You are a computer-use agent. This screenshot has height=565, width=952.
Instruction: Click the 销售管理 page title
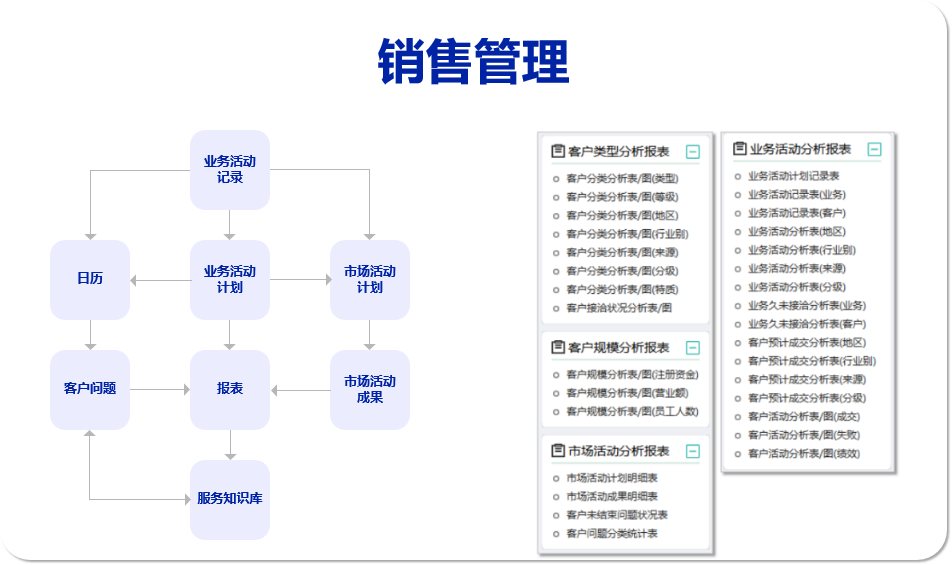click(x=474, y=62)
